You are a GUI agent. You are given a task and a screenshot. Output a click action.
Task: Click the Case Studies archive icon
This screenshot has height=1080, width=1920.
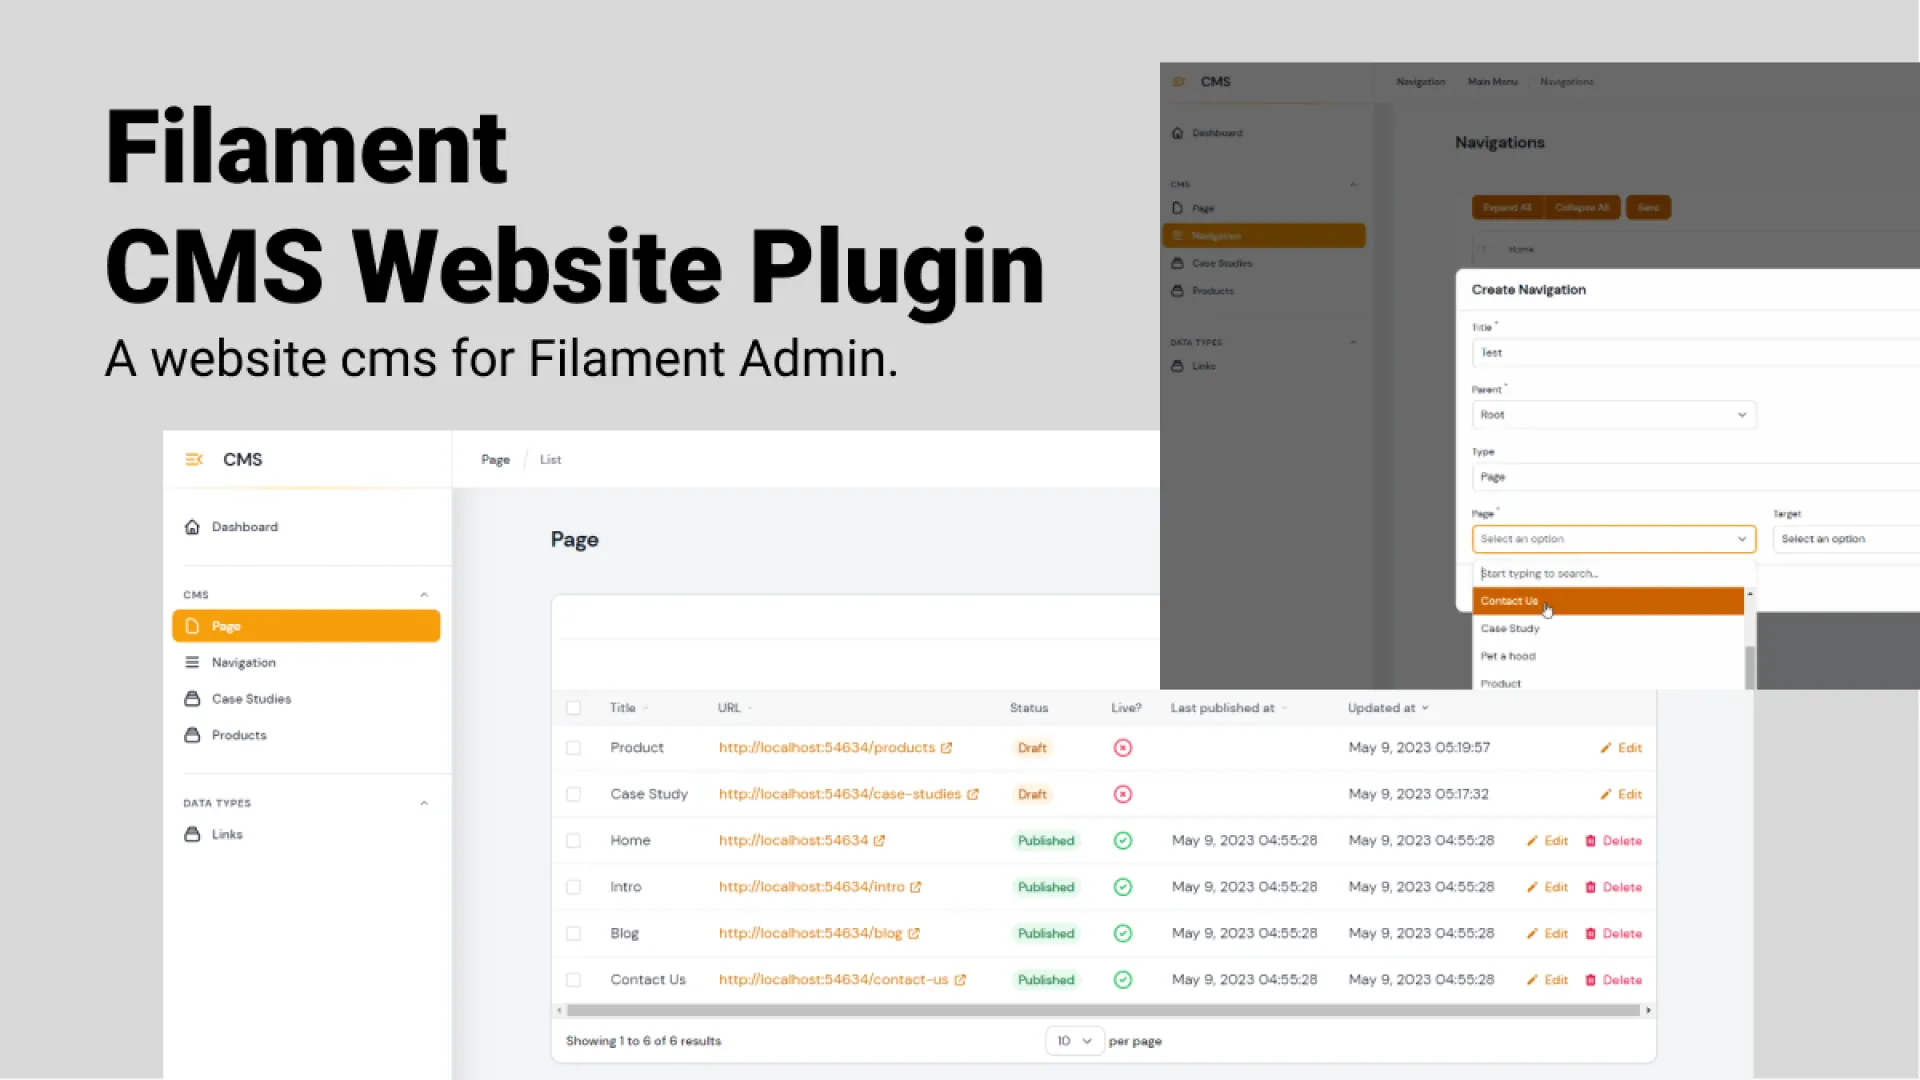coord(192,698)
